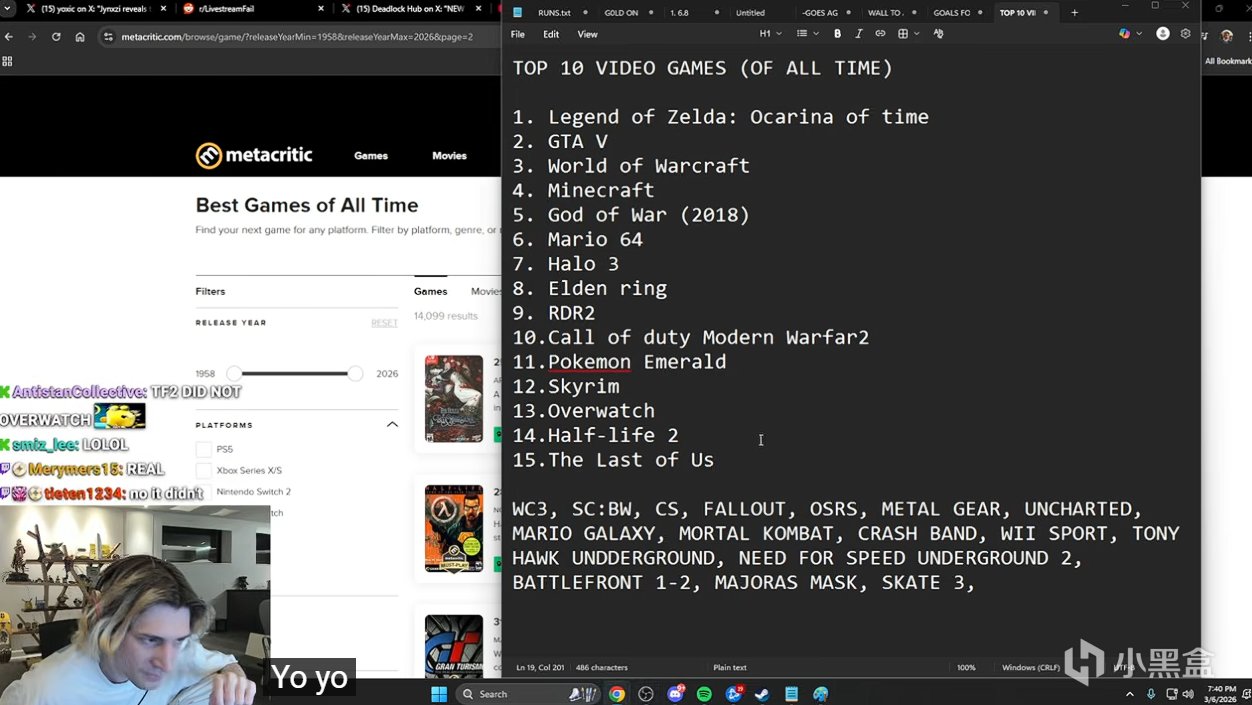The image size is (1252, 705).
Task: Switch to Deadlock Hub on X browser tab
Action: (412, 9)
